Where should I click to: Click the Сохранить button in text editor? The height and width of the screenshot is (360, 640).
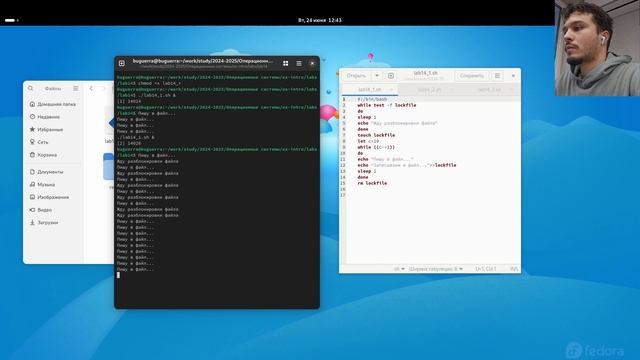click(471, 76)
